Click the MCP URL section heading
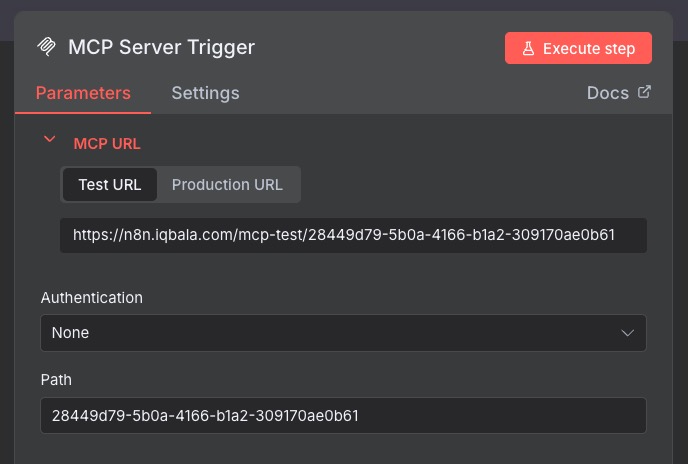 tap(107, 143)
